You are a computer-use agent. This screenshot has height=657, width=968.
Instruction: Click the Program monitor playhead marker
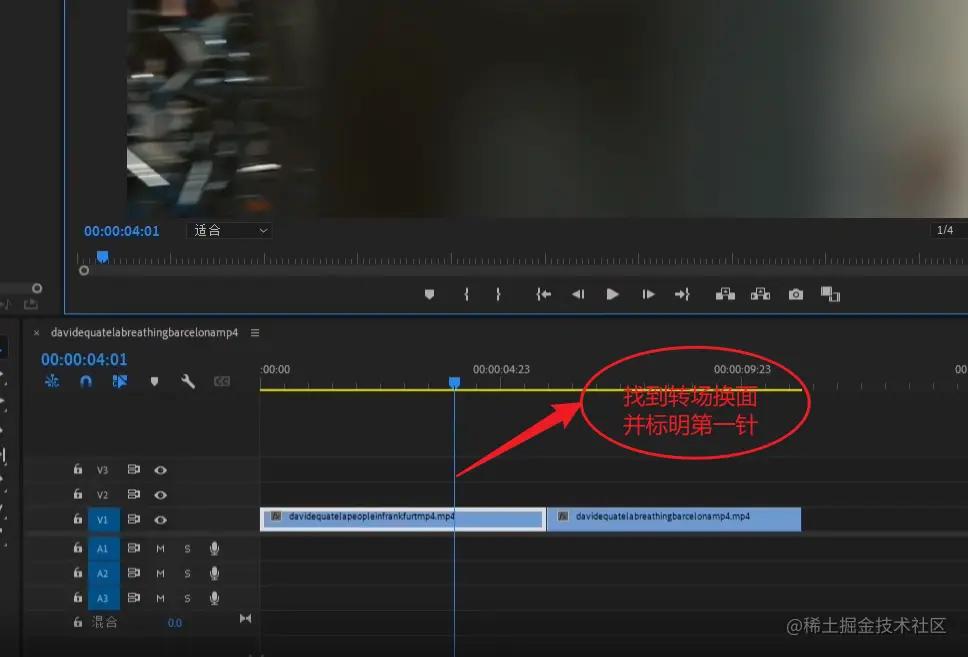[x=102, y=256]
